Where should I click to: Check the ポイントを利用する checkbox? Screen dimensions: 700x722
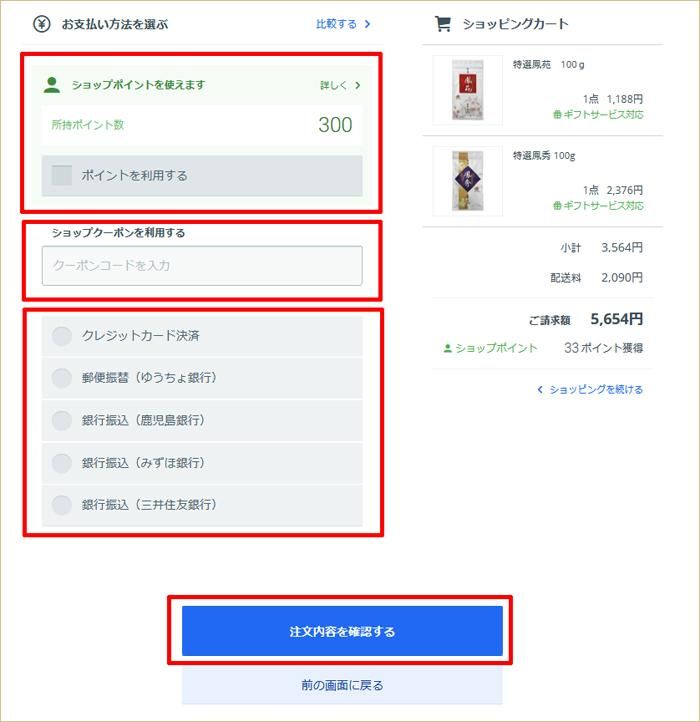click(x=62, y=175)
